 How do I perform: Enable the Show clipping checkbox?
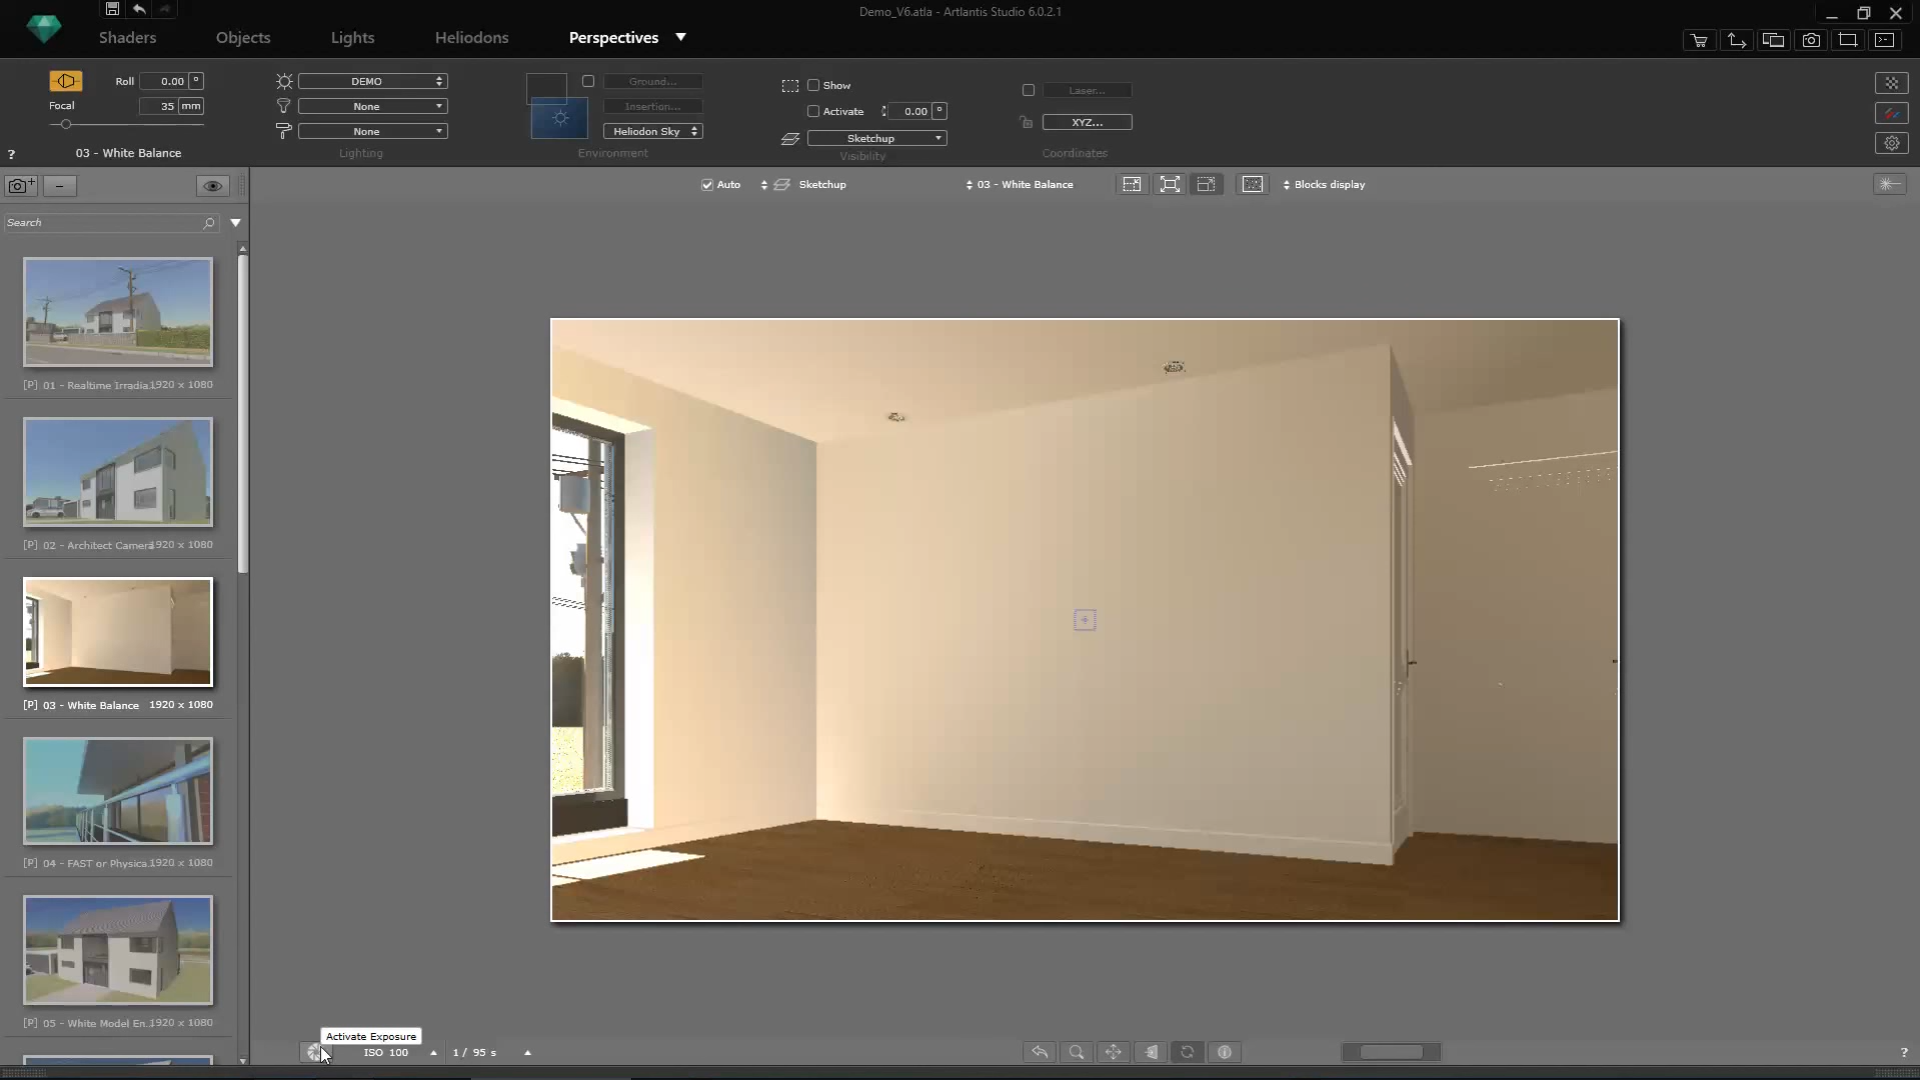pos(813,86)
